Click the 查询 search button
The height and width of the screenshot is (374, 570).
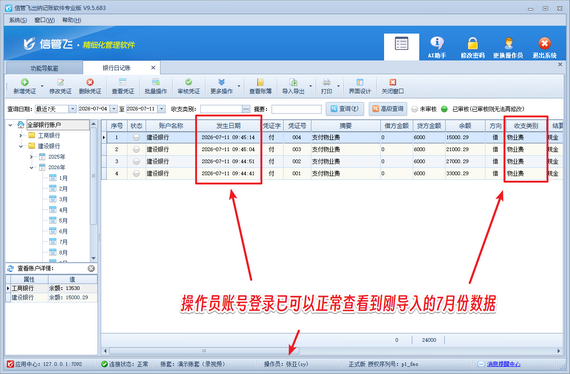tap(345, 109)
